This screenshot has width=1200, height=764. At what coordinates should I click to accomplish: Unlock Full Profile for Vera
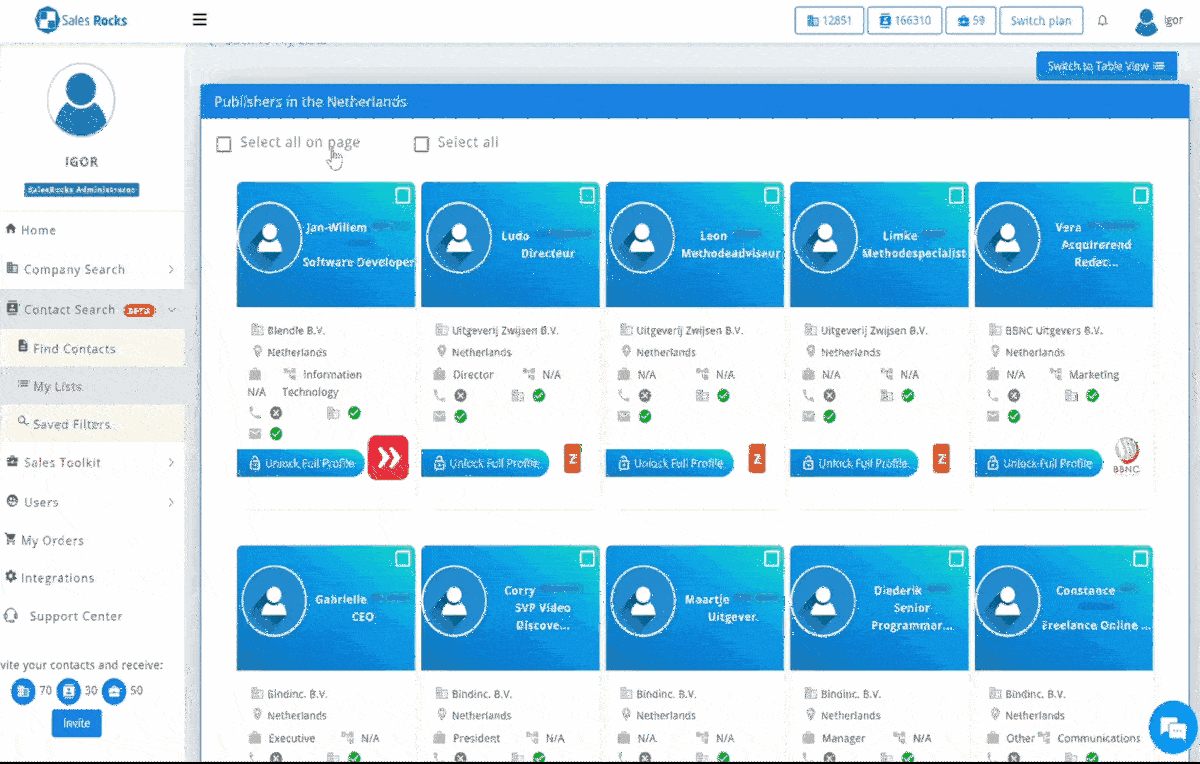1037,464
